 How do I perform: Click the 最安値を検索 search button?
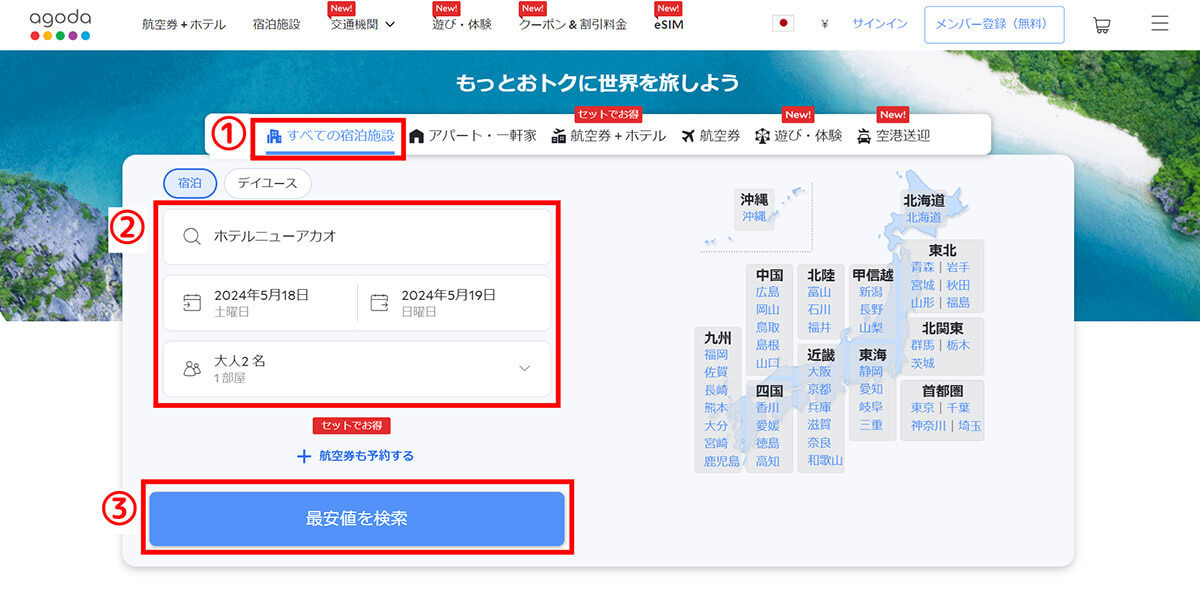[357, 519]
